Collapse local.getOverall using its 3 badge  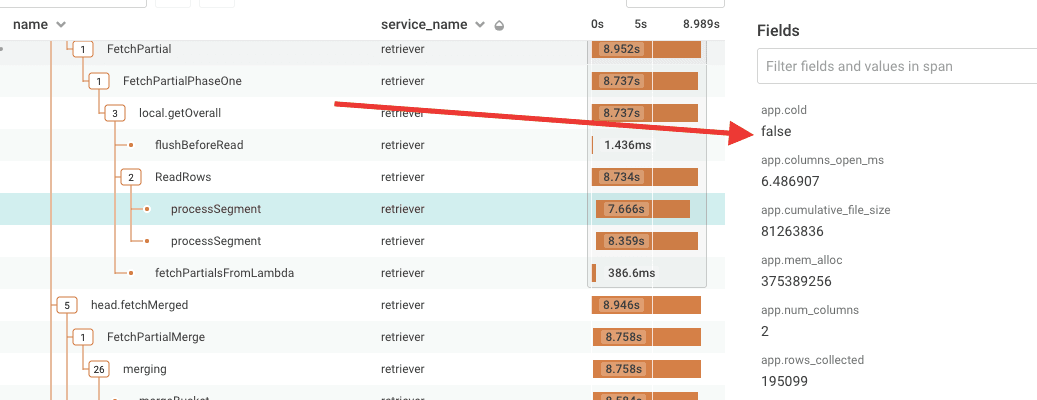[116, 113]
